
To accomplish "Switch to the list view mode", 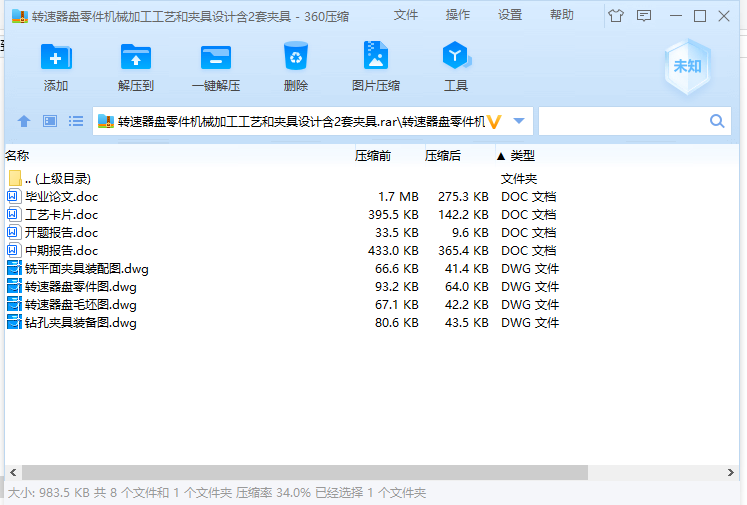I will (76, 121).
